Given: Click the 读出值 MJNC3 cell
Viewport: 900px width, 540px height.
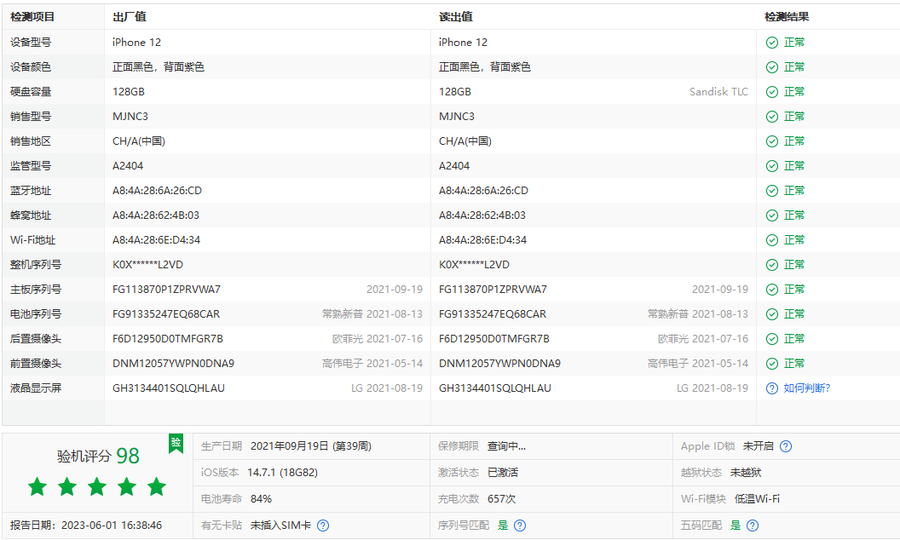Looking at the screenshot, I should point(457,116).
